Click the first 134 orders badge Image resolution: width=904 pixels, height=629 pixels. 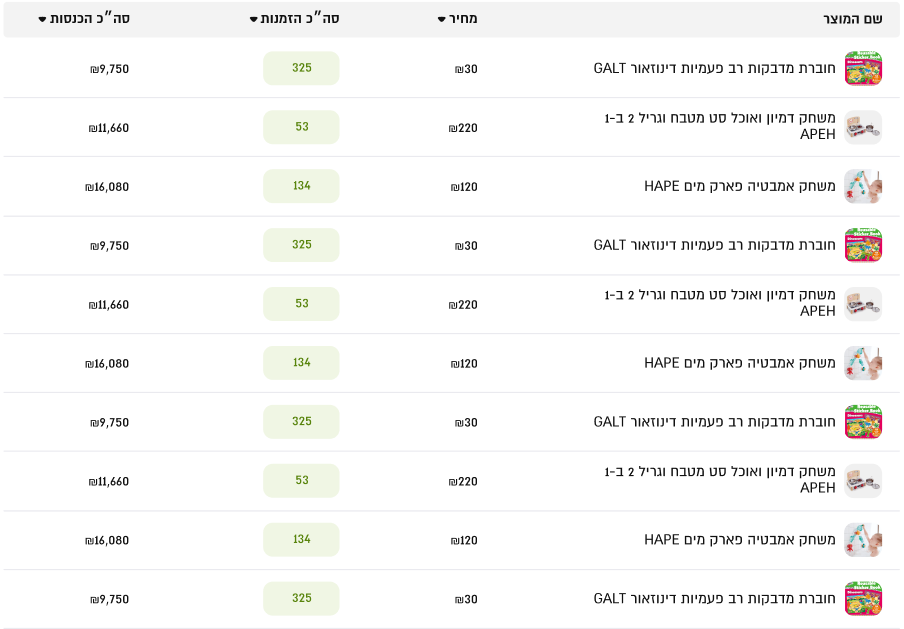[302, 186]
